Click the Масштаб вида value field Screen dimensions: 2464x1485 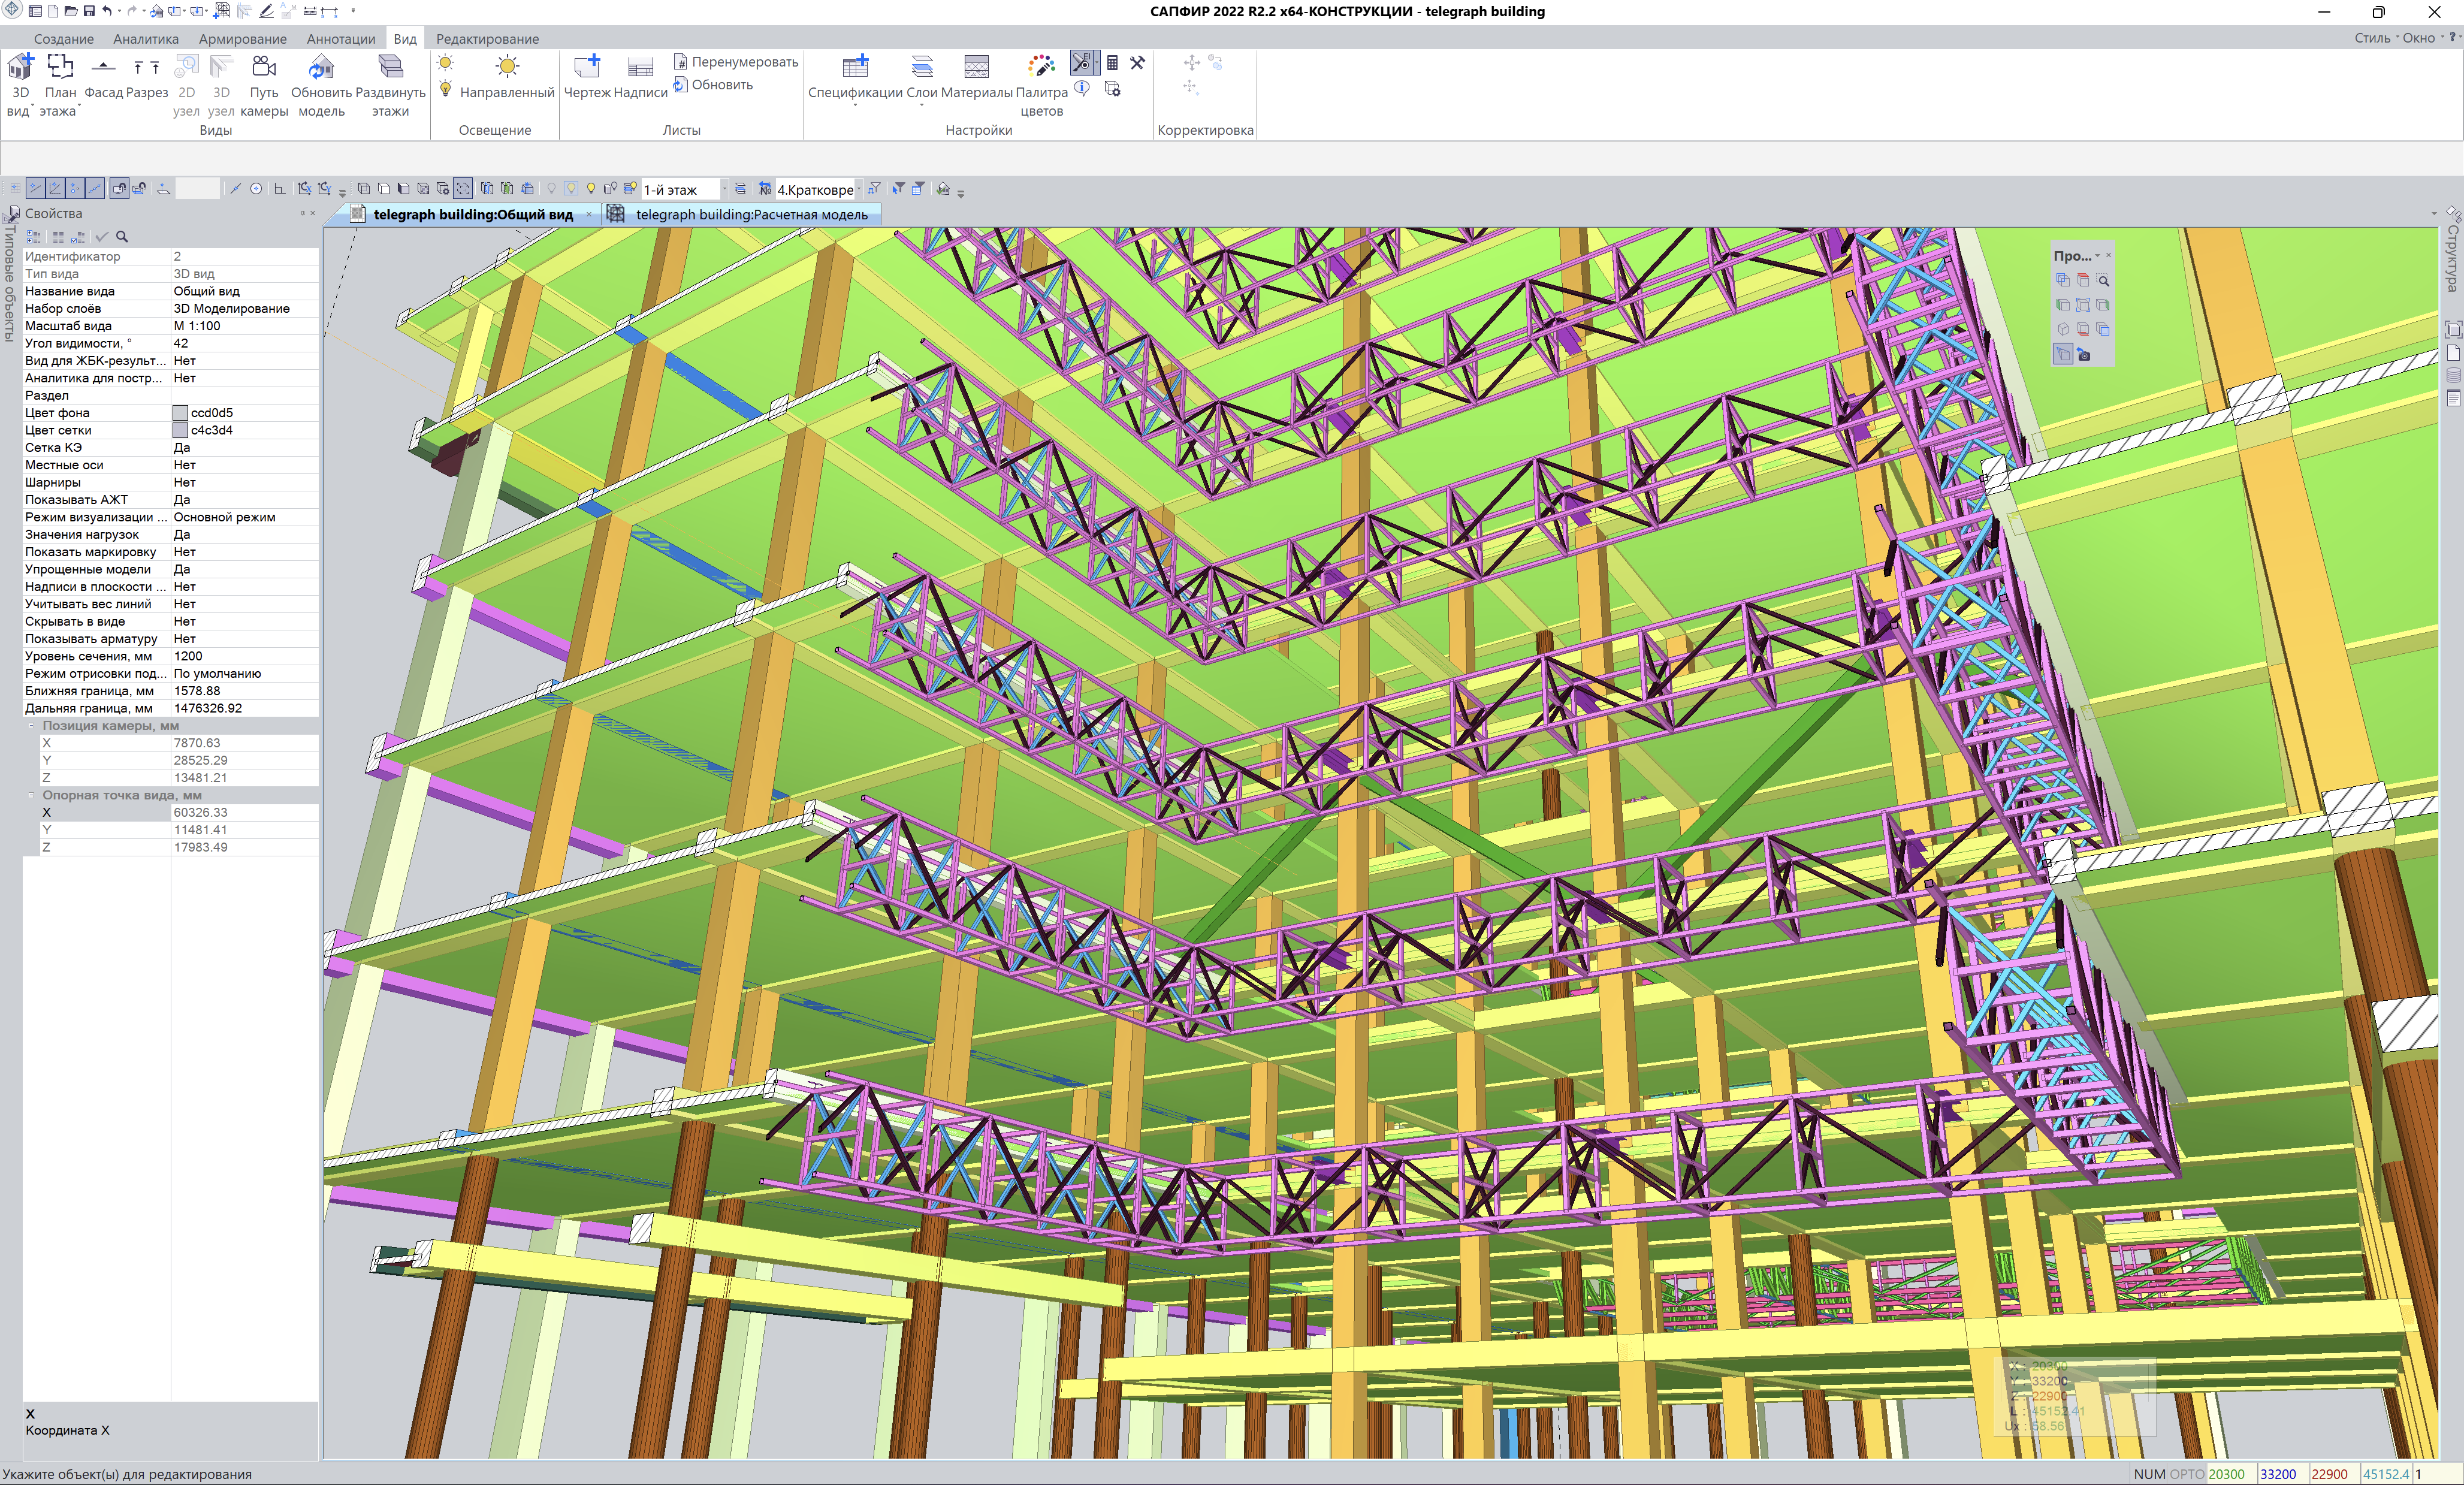244,326
